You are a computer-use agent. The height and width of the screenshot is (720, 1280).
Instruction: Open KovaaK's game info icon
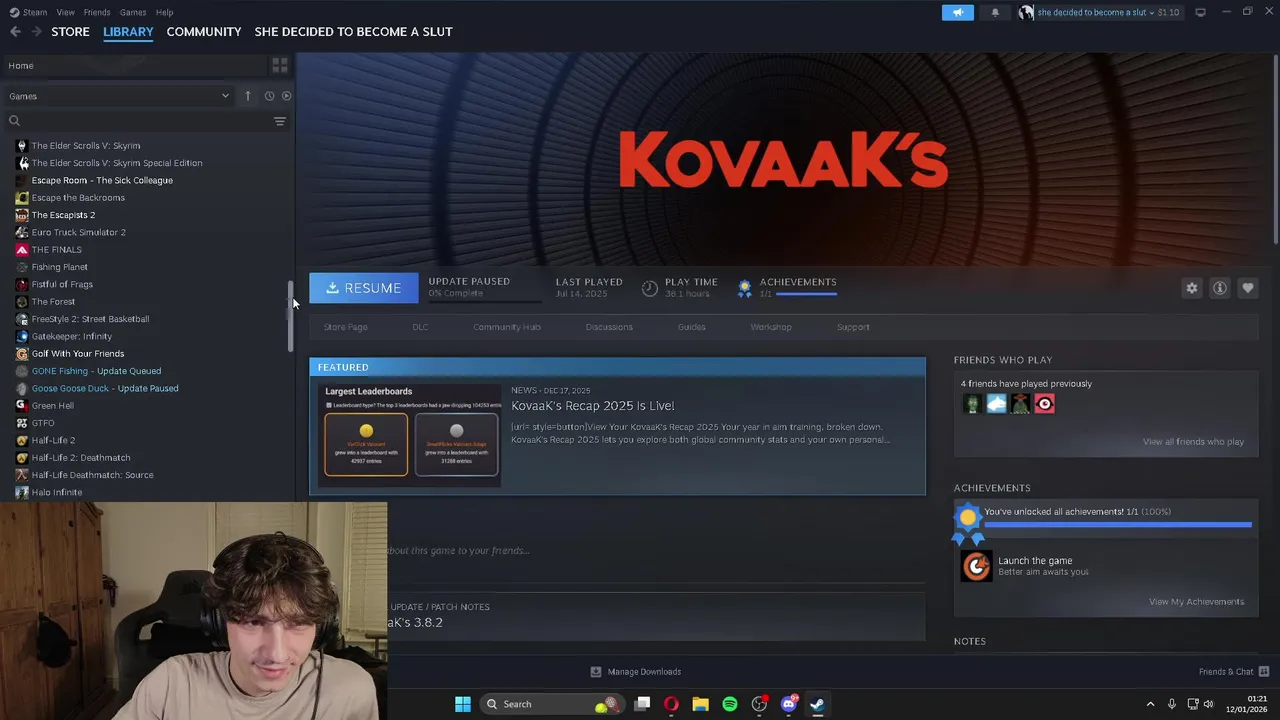point(1220,288)
